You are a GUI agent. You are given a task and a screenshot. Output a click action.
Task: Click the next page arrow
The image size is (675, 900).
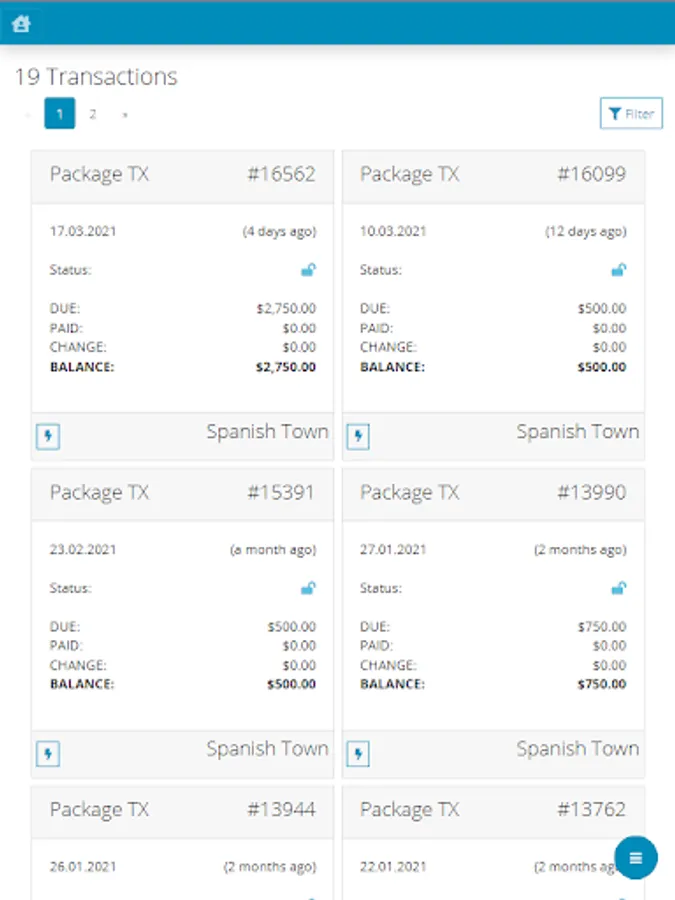point(125,114)
